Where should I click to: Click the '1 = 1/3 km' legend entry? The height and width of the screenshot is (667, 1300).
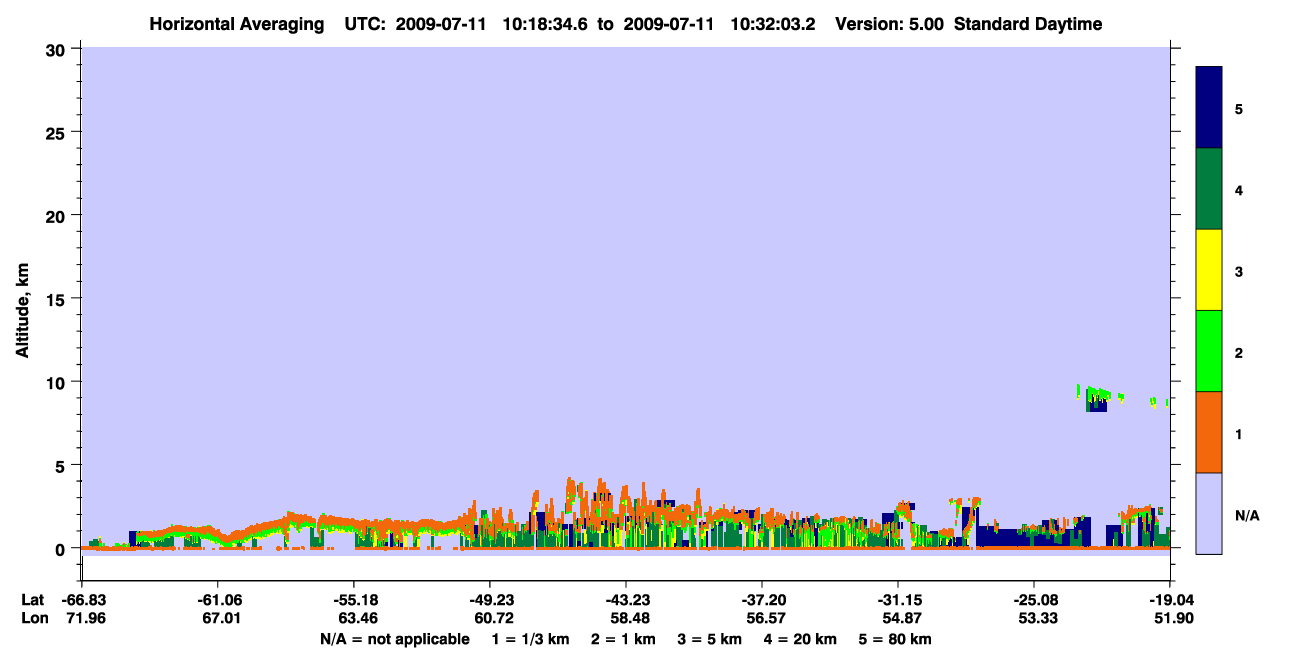(x=530, y=639)
